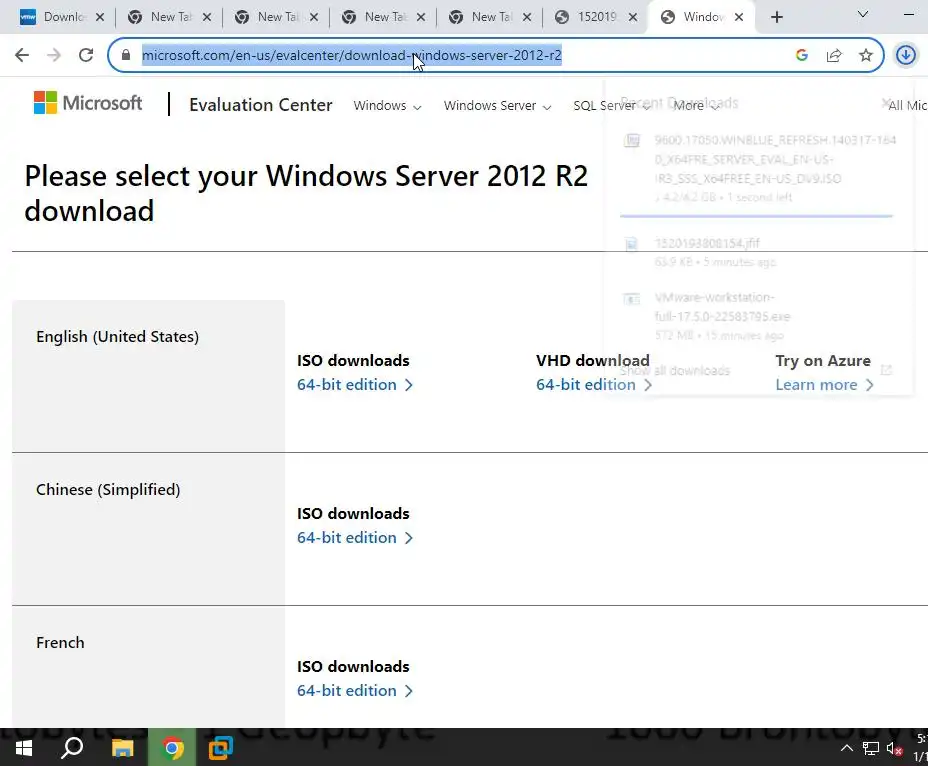Image resolution: width=928 pixels, height=766 pixels.
Task: Click the Chinese (Simplified) label
Action: pos(108,490)
